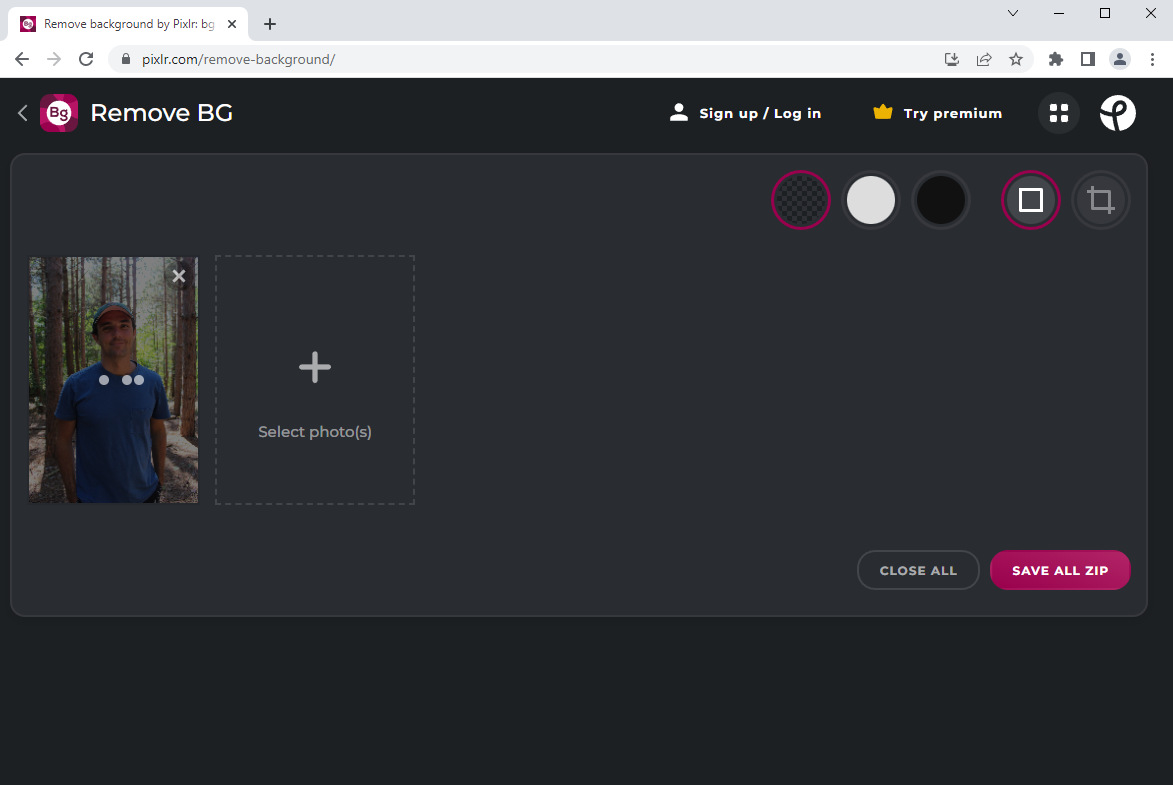
Task: Open the Sign up / Log in option
Action: click(745, 112)
